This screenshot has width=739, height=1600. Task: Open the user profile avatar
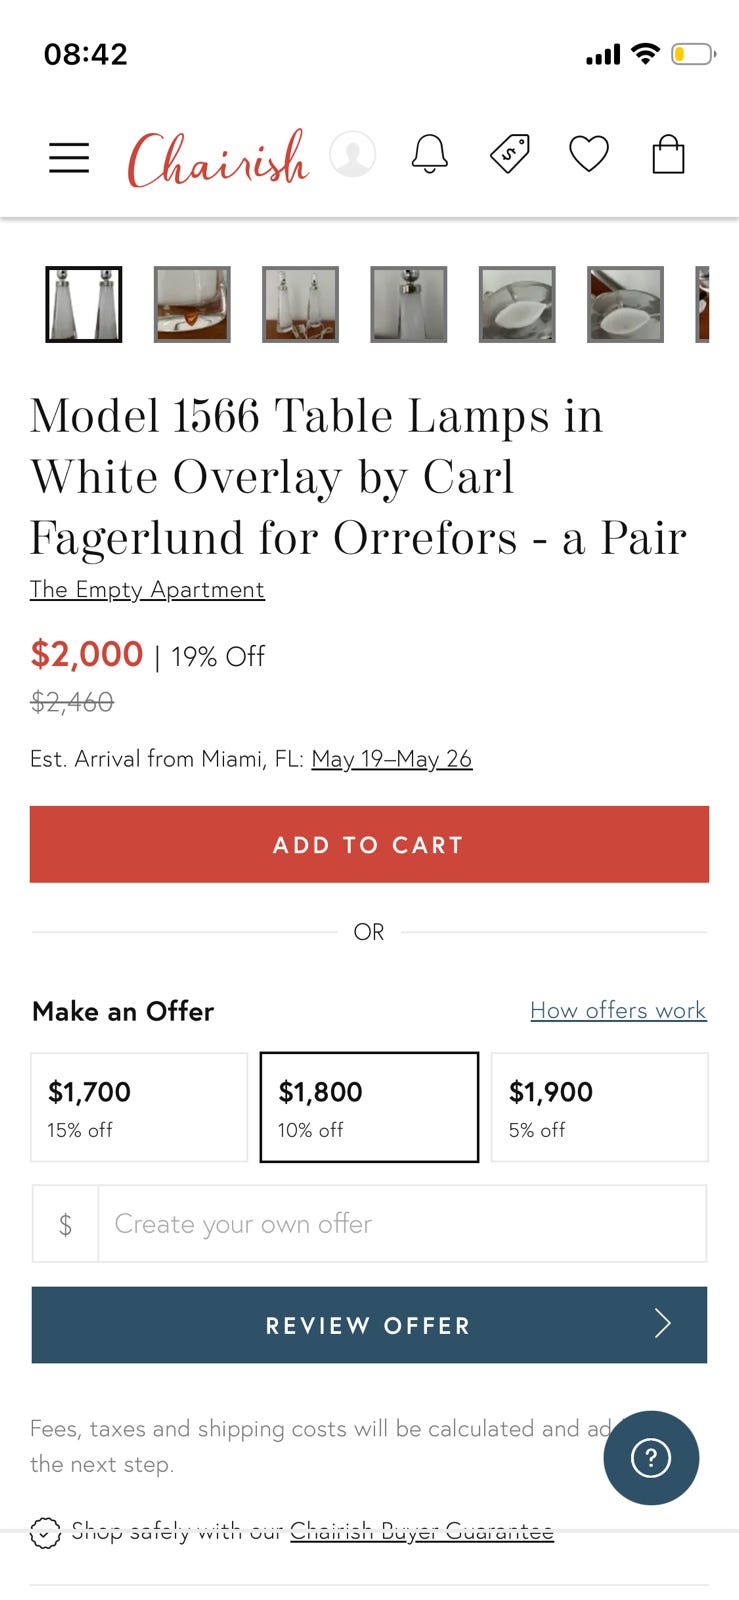point(352,155)
